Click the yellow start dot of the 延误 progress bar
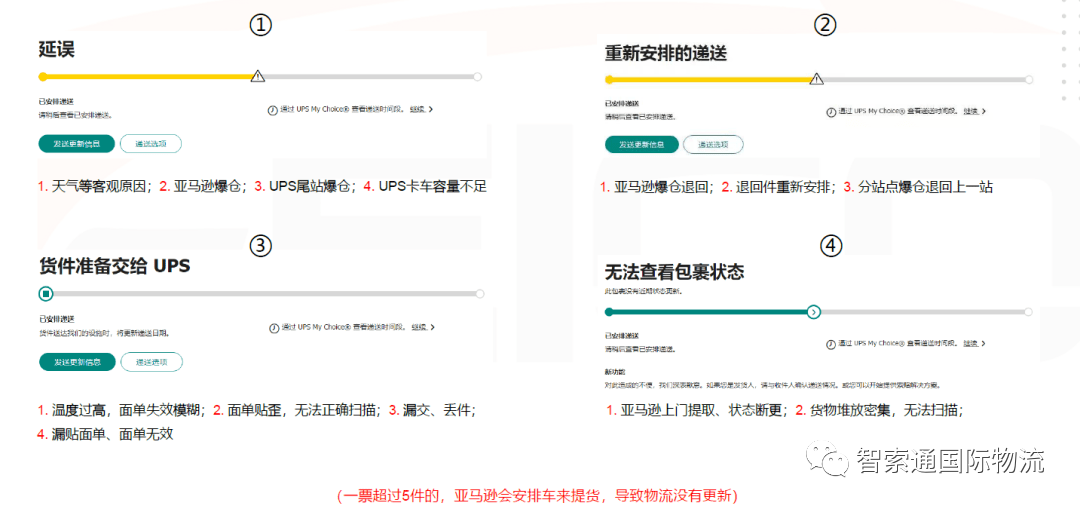Viewport: 1080px width, 509px height. (x=43, y=76)
